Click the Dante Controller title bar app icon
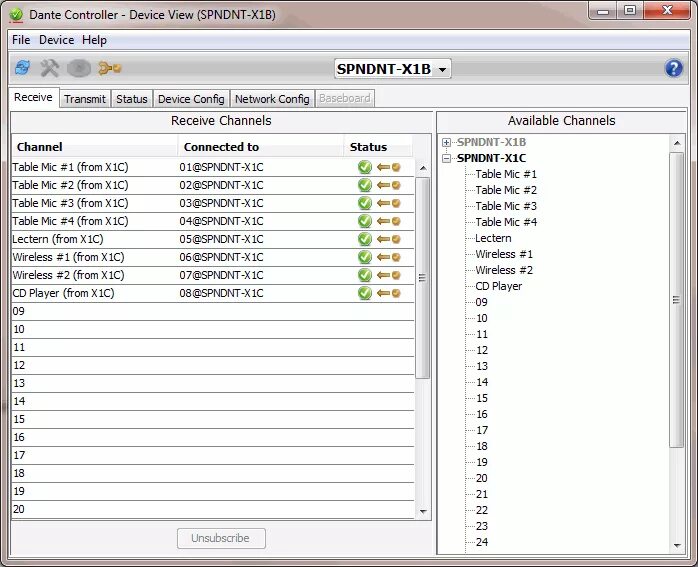Screen dimensions: 698x567 [16, 15]
